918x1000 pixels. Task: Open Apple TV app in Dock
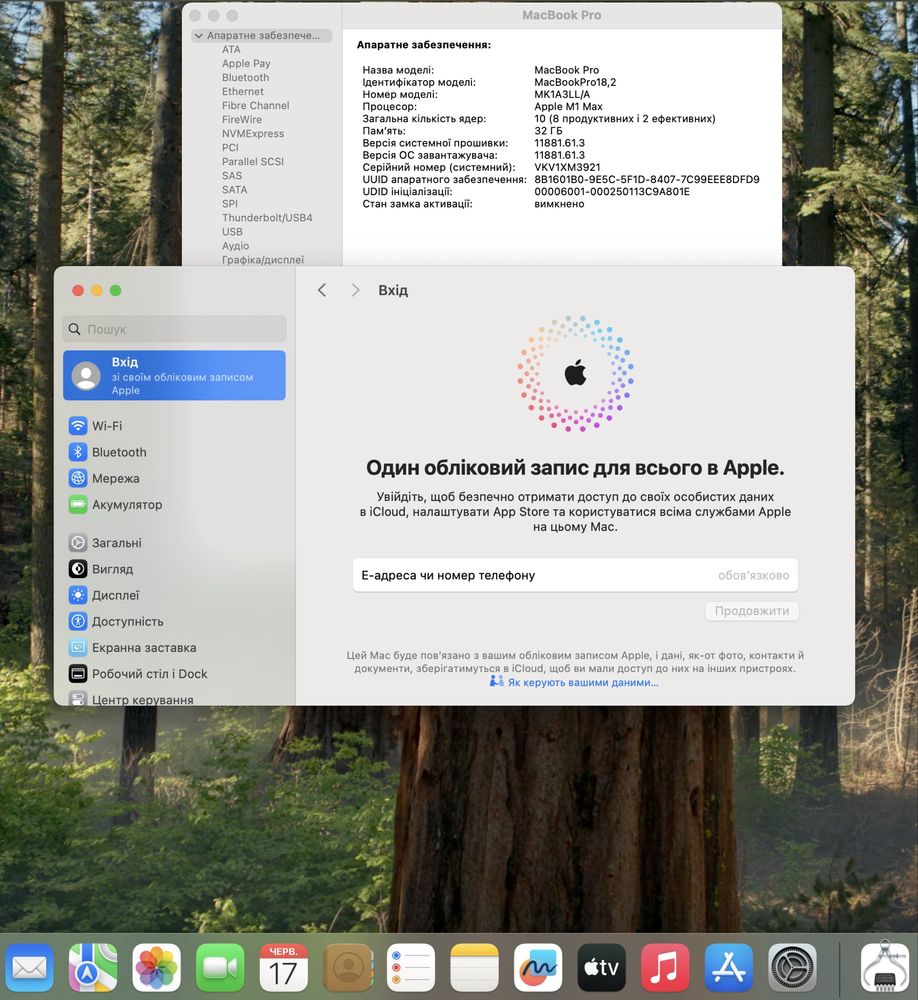click(602, 967)
